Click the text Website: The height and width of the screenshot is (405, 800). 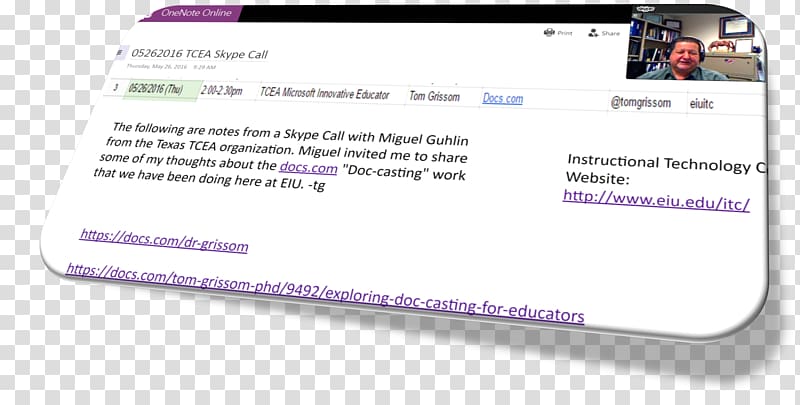point(597,179)
